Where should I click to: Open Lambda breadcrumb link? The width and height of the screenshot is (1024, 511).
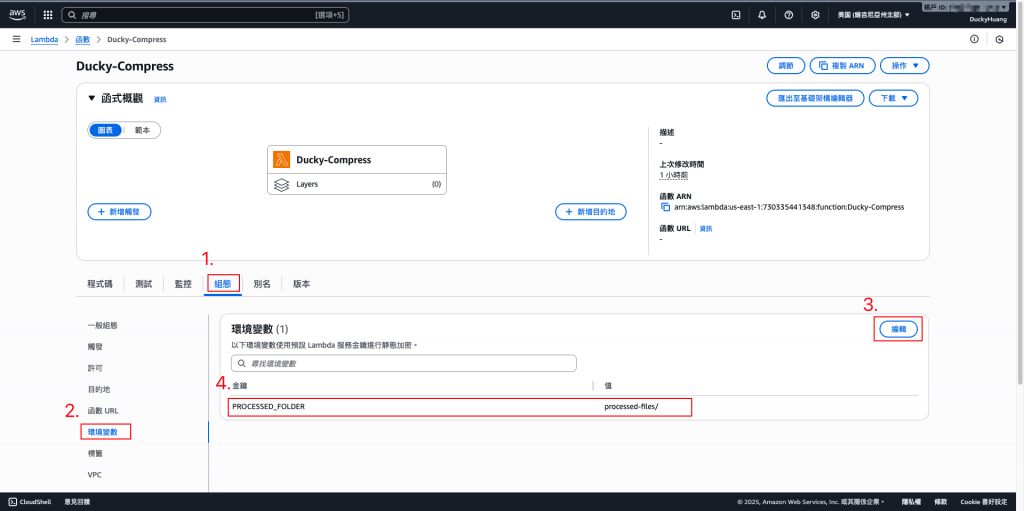pyautogui.click(x=44, y=39)
